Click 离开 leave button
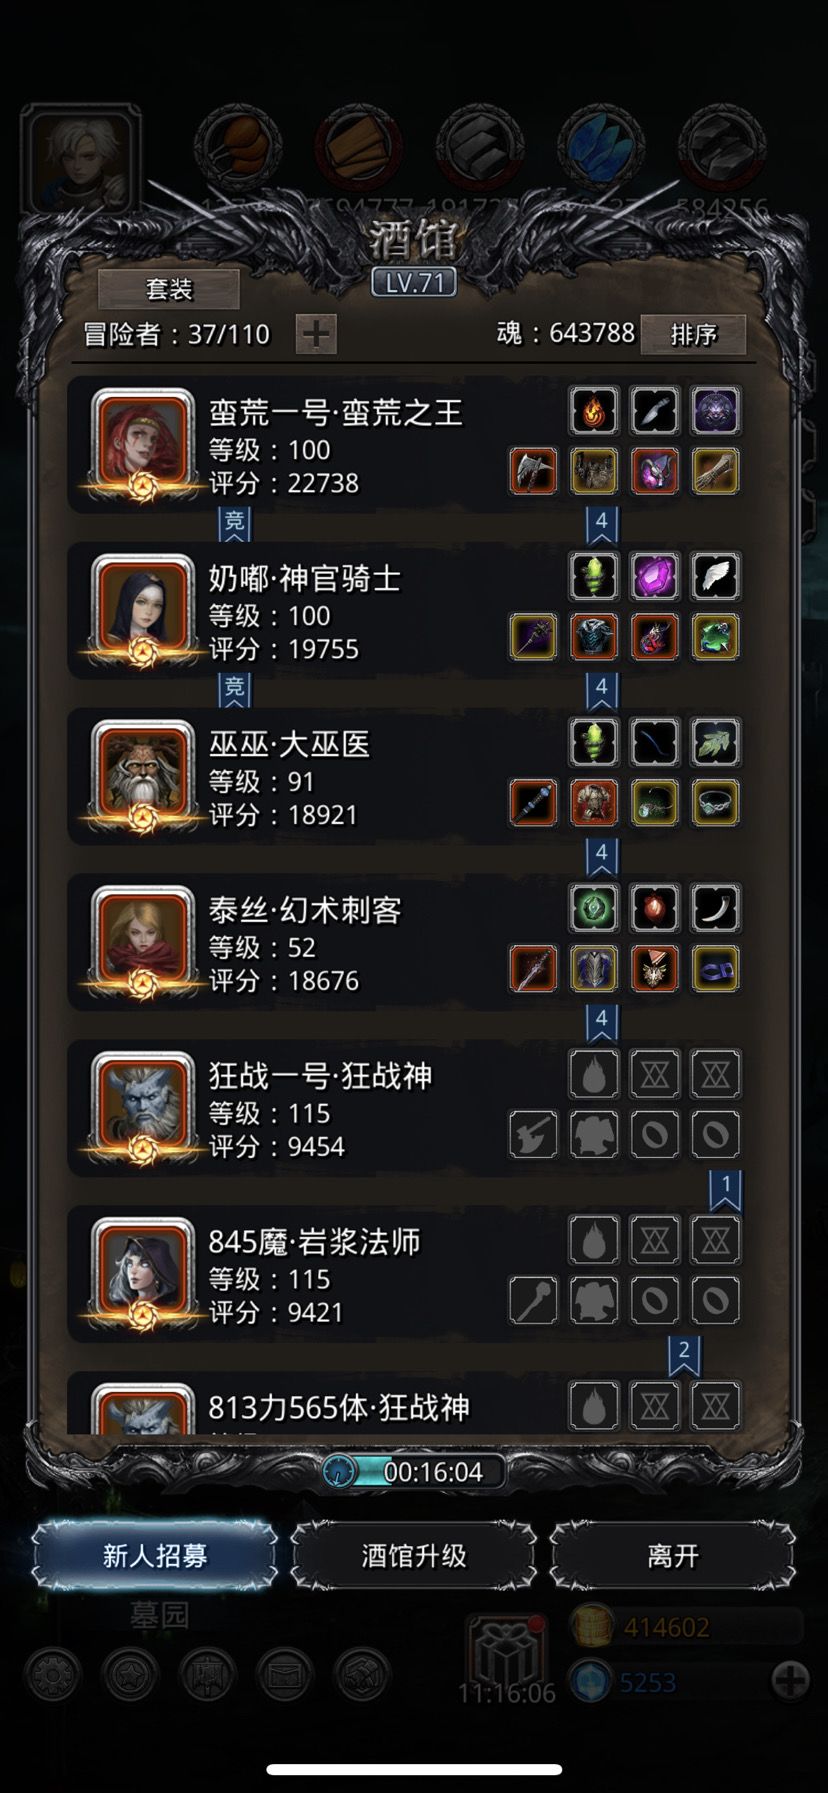Image resolution: width=828 pixels, height=1793 pixels. [673, 1555]
